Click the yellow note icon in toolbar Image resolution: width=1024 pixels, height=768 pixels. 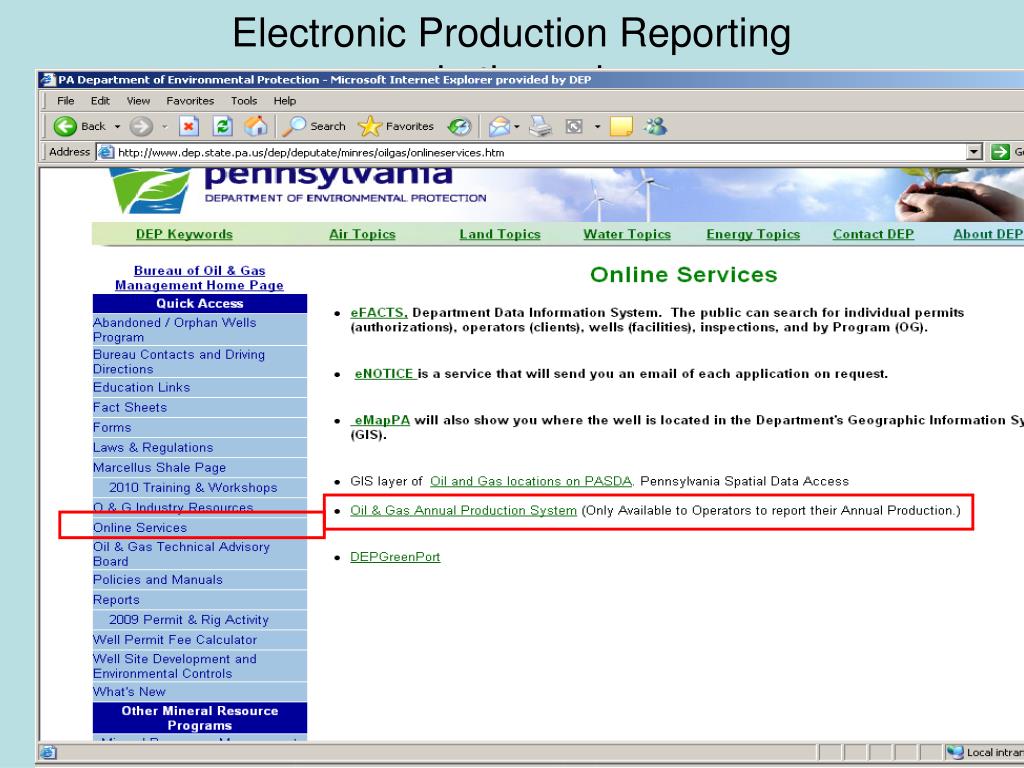(621, 126)
